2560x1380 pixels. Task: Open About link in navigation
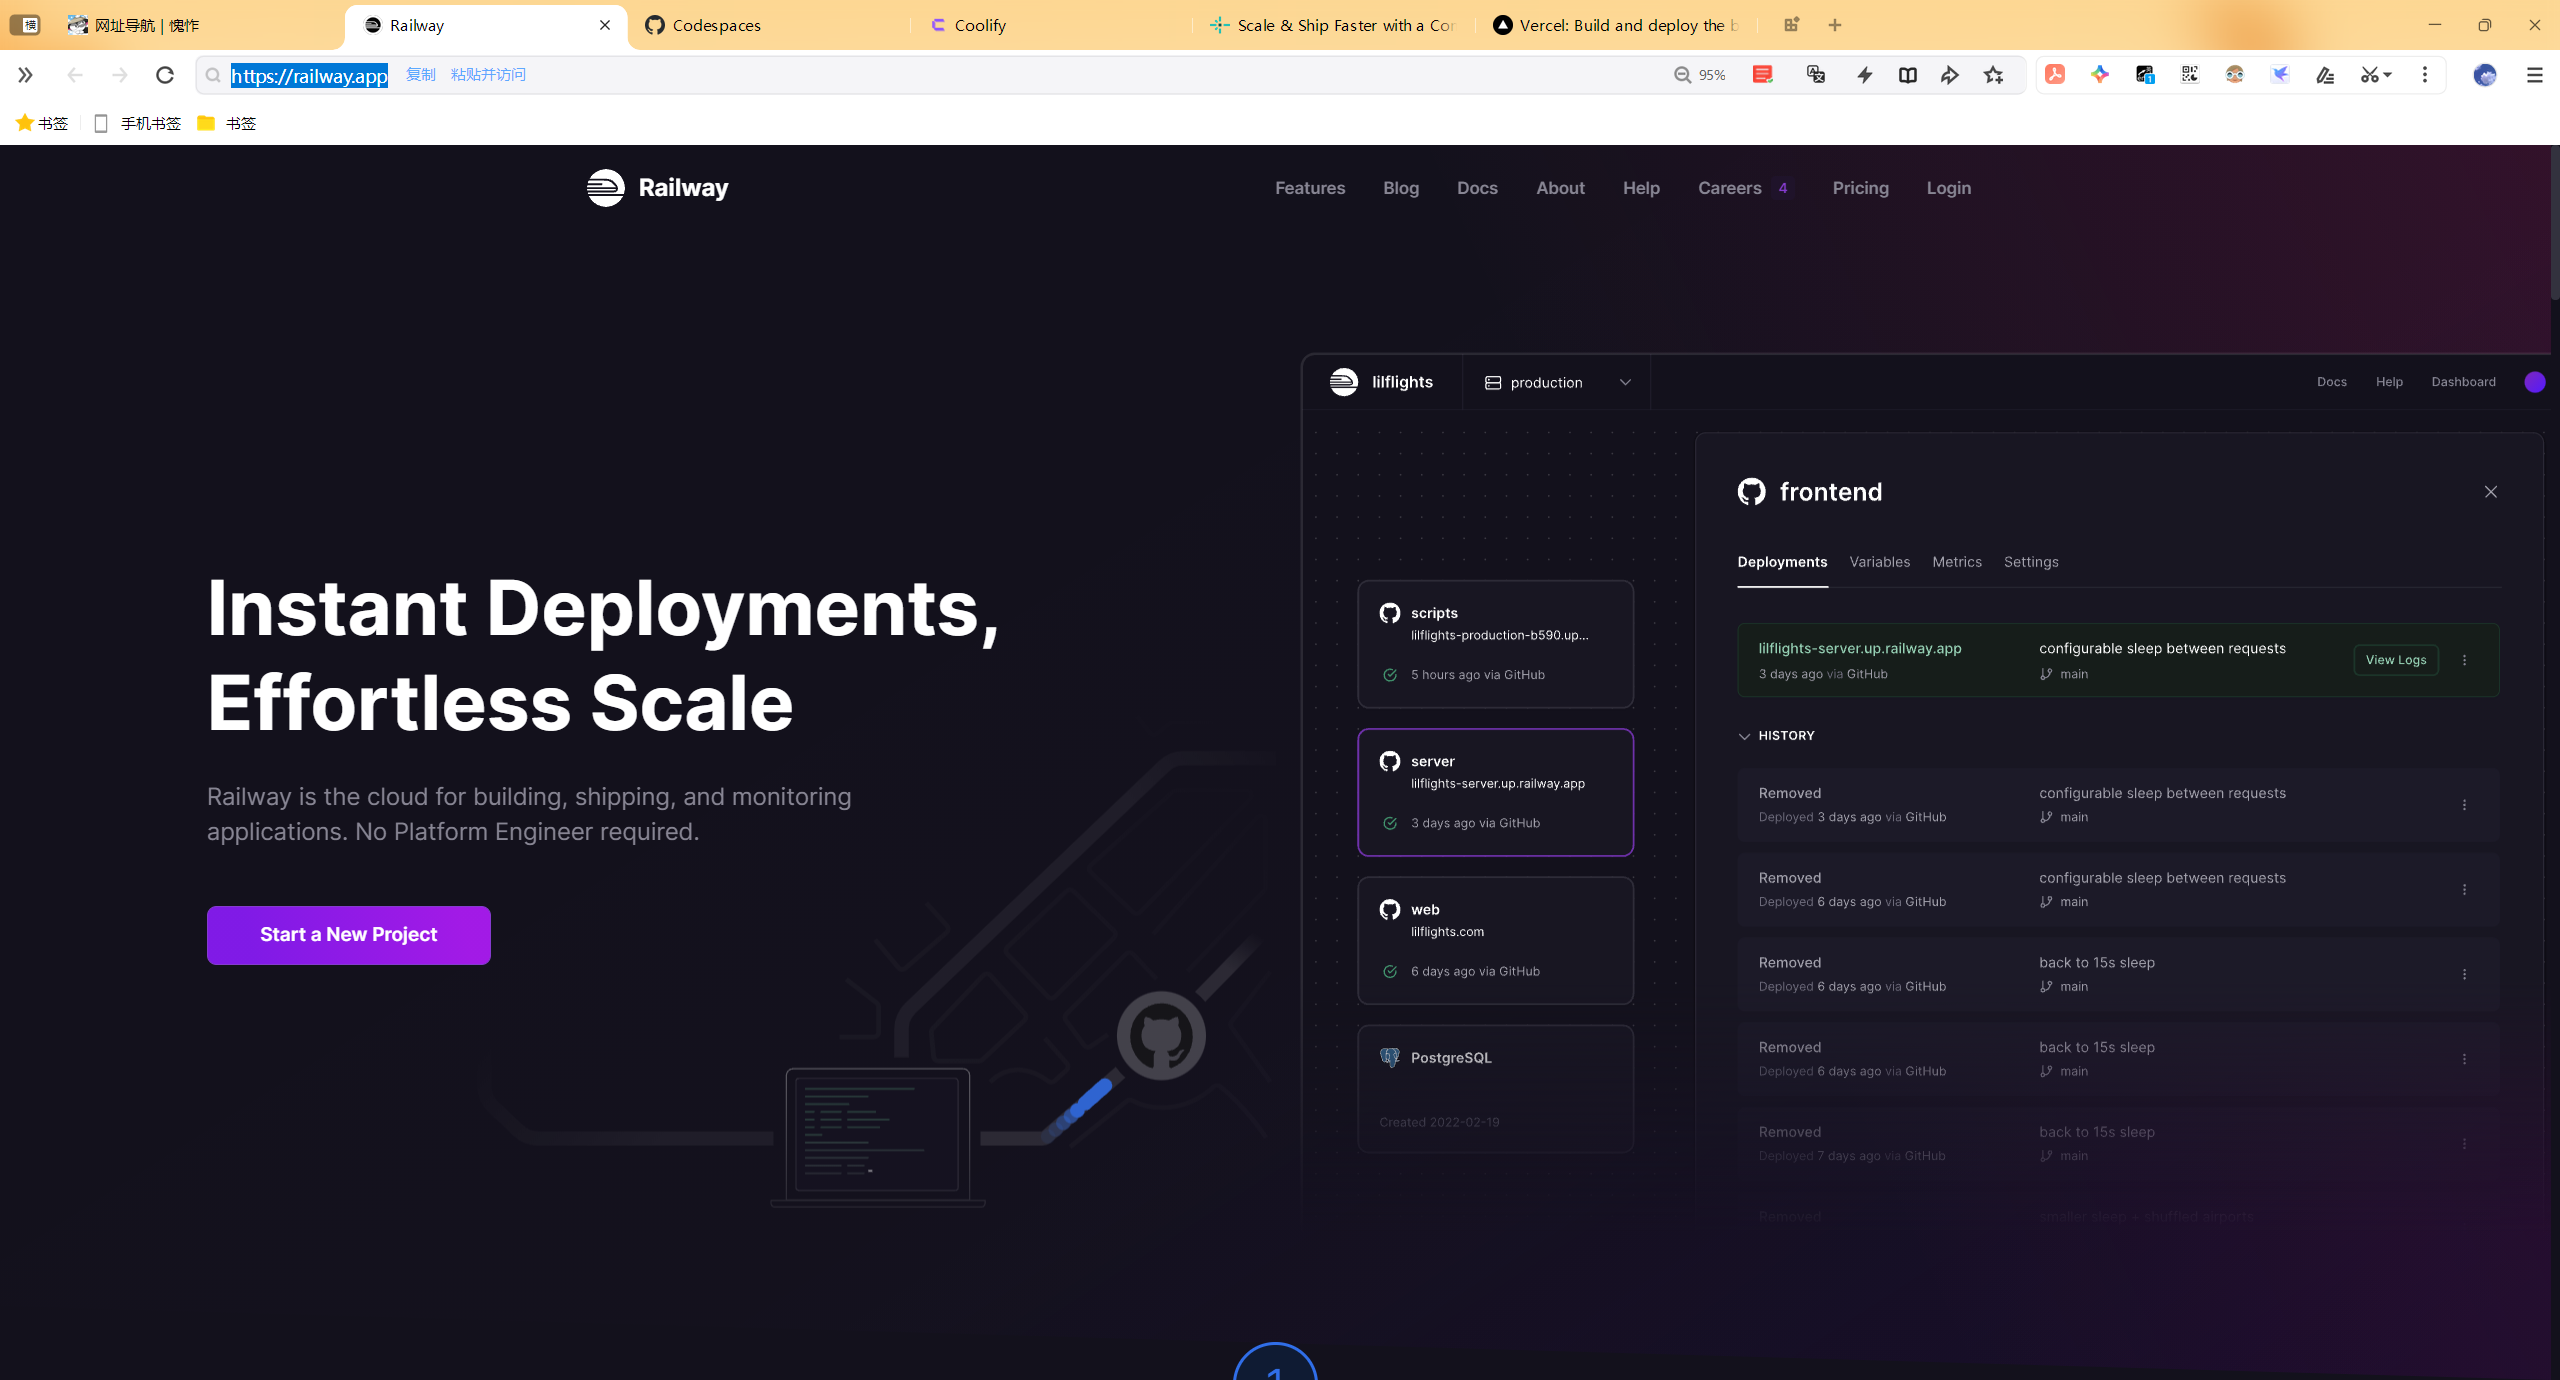coord(1560,188)
